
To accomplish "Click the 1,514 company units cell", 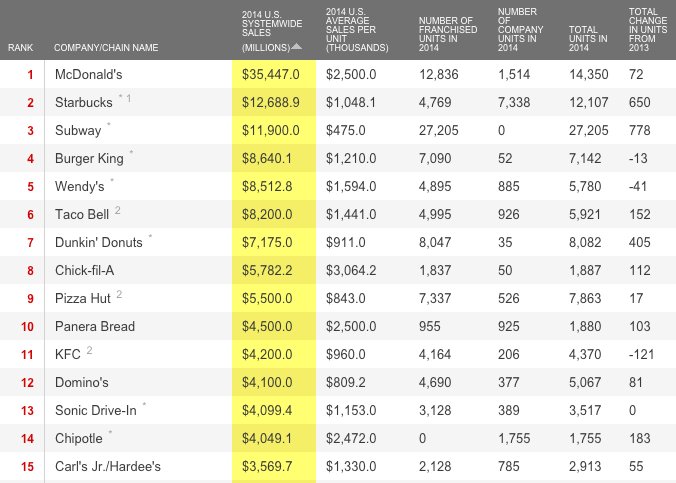I will click(x=514, y=74).
